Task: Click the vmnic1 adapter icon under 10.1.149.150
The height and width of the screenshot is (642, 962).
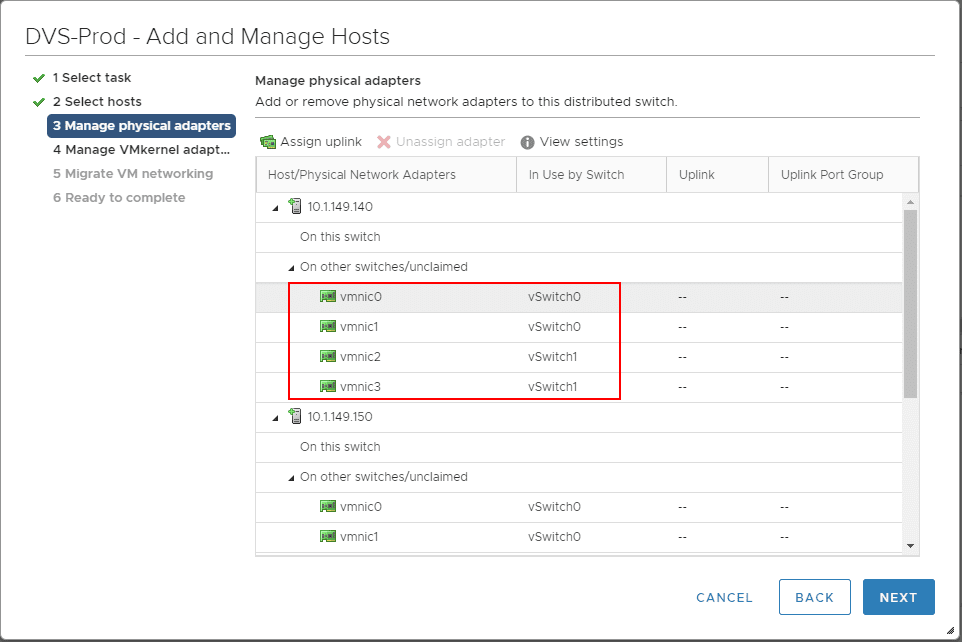Action: click(327, 537)
